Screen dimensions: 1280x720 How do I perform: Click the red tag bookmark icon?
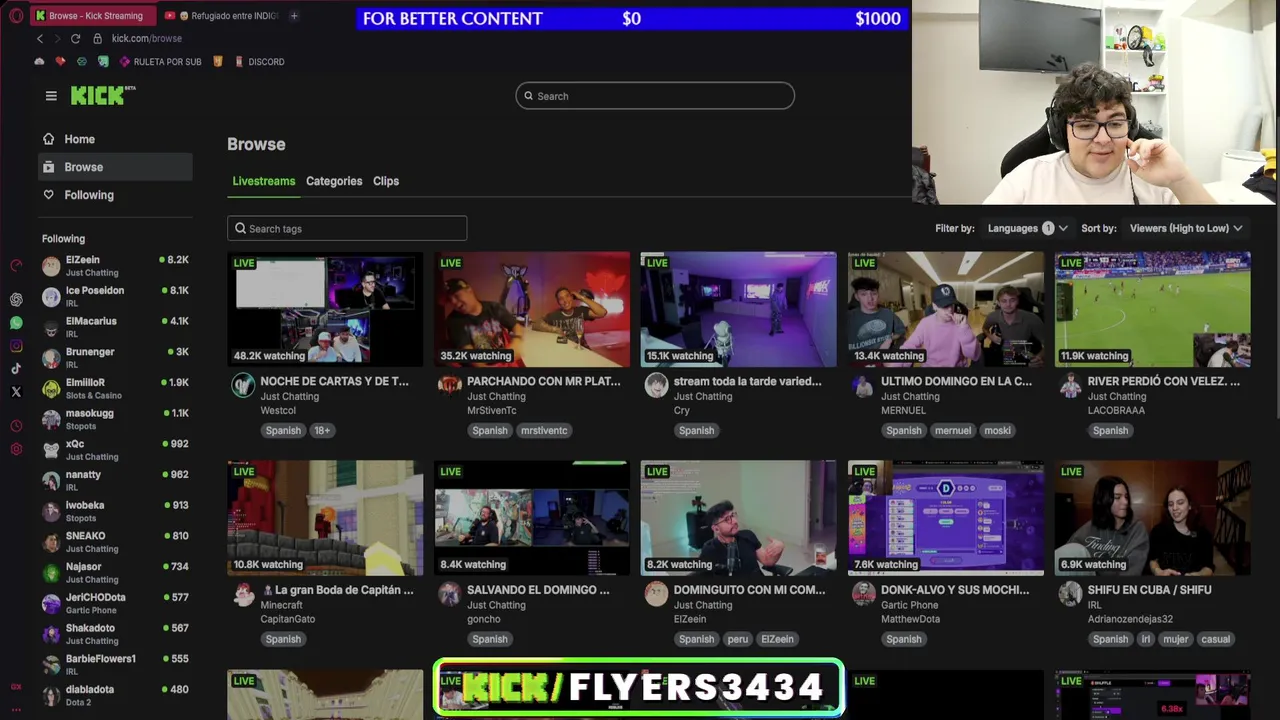click(60, 61)
